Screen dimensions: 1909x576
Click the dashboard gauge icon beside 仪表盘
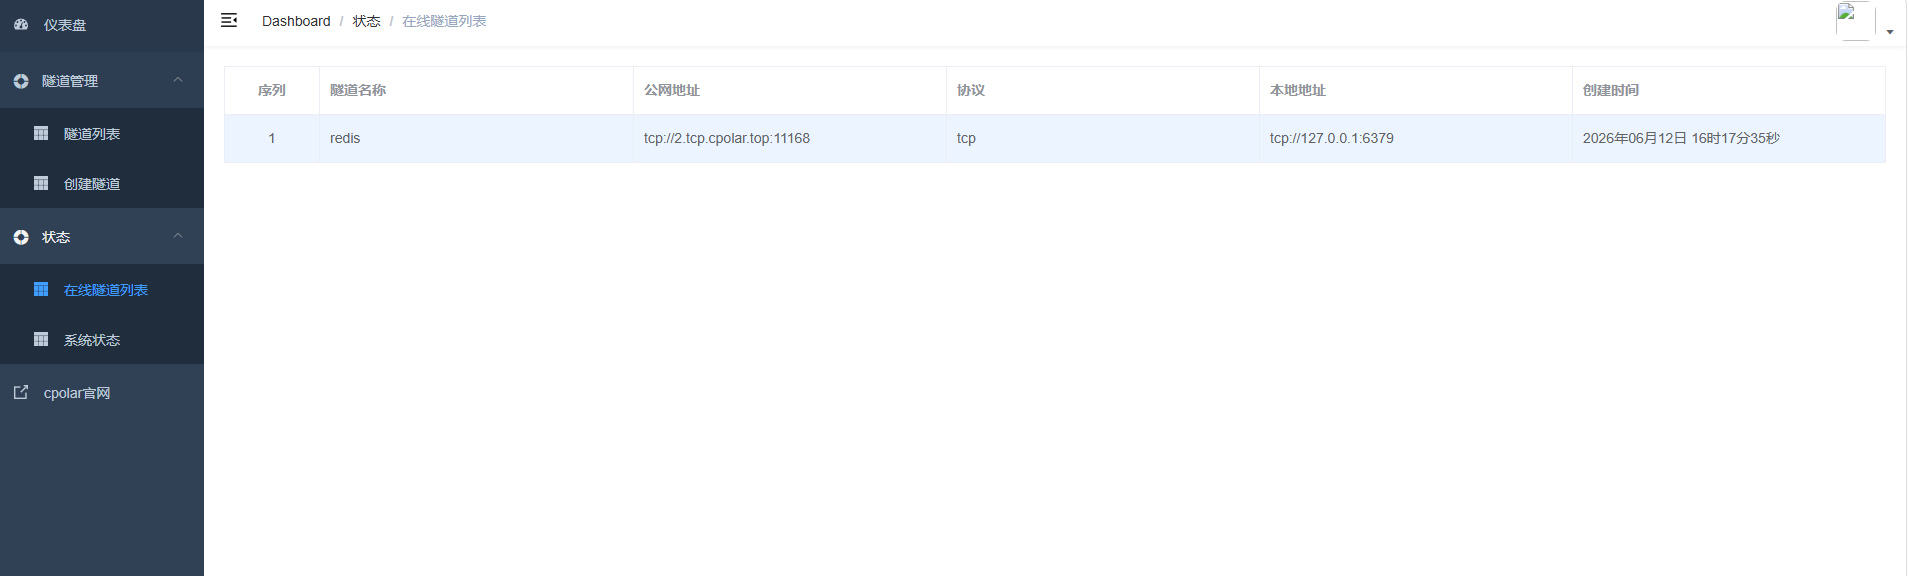[x=21, y=24]
